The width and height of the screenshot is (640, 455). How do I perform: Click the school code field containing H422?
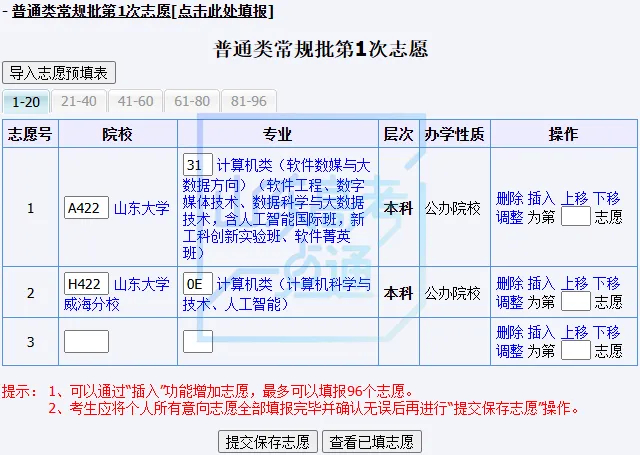[x=86, y=284]
